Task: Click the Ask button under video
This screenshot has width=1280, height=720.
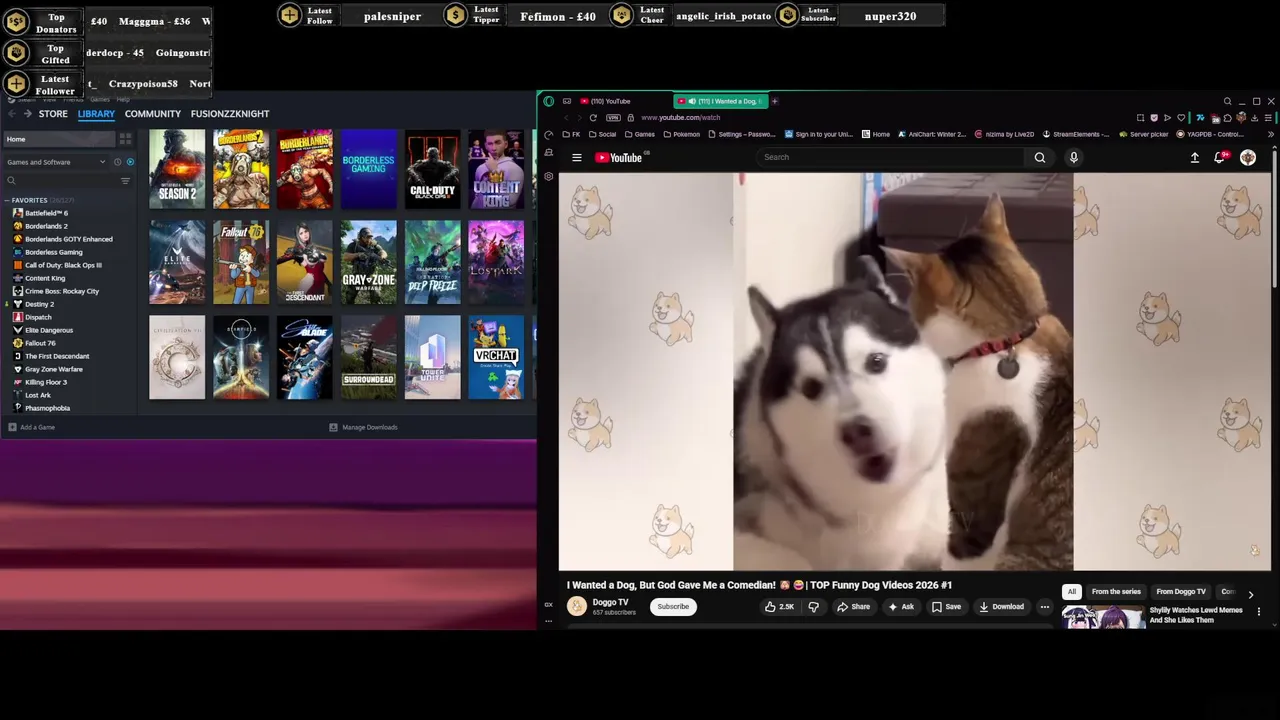Action: click(x=900, y=606)
